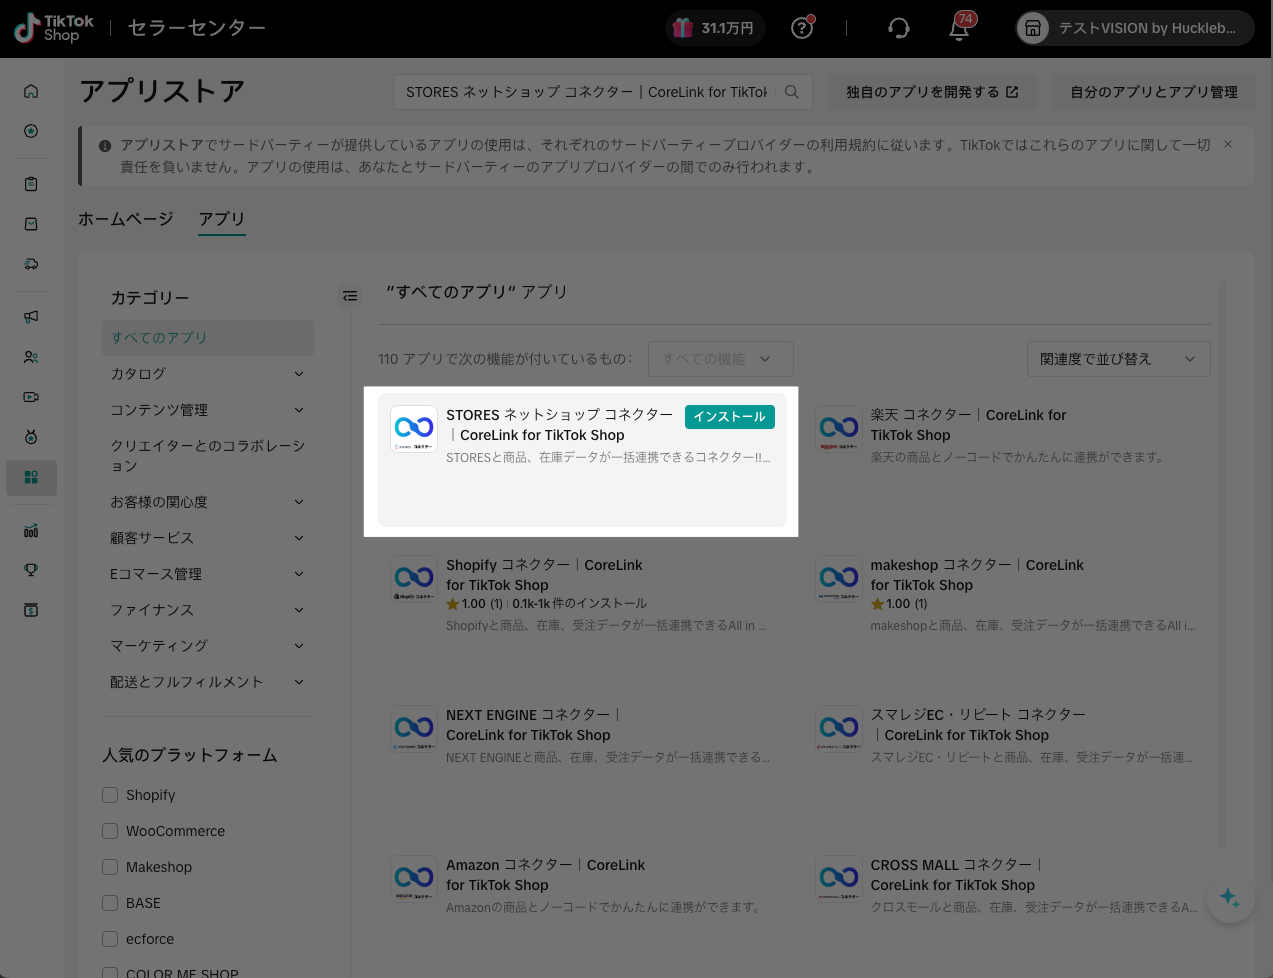Select クリエイターとのコラボレーション category
This screenshot has height=978, width=1273.
coord(208,456)
